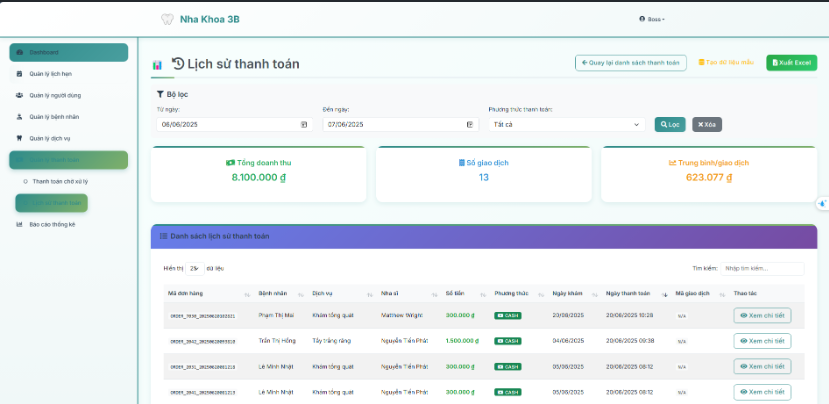Screen dimensions: 829x404
Task: Open the Boss user account dropdown
Action: pyautogui.click(x=651, y=19)
